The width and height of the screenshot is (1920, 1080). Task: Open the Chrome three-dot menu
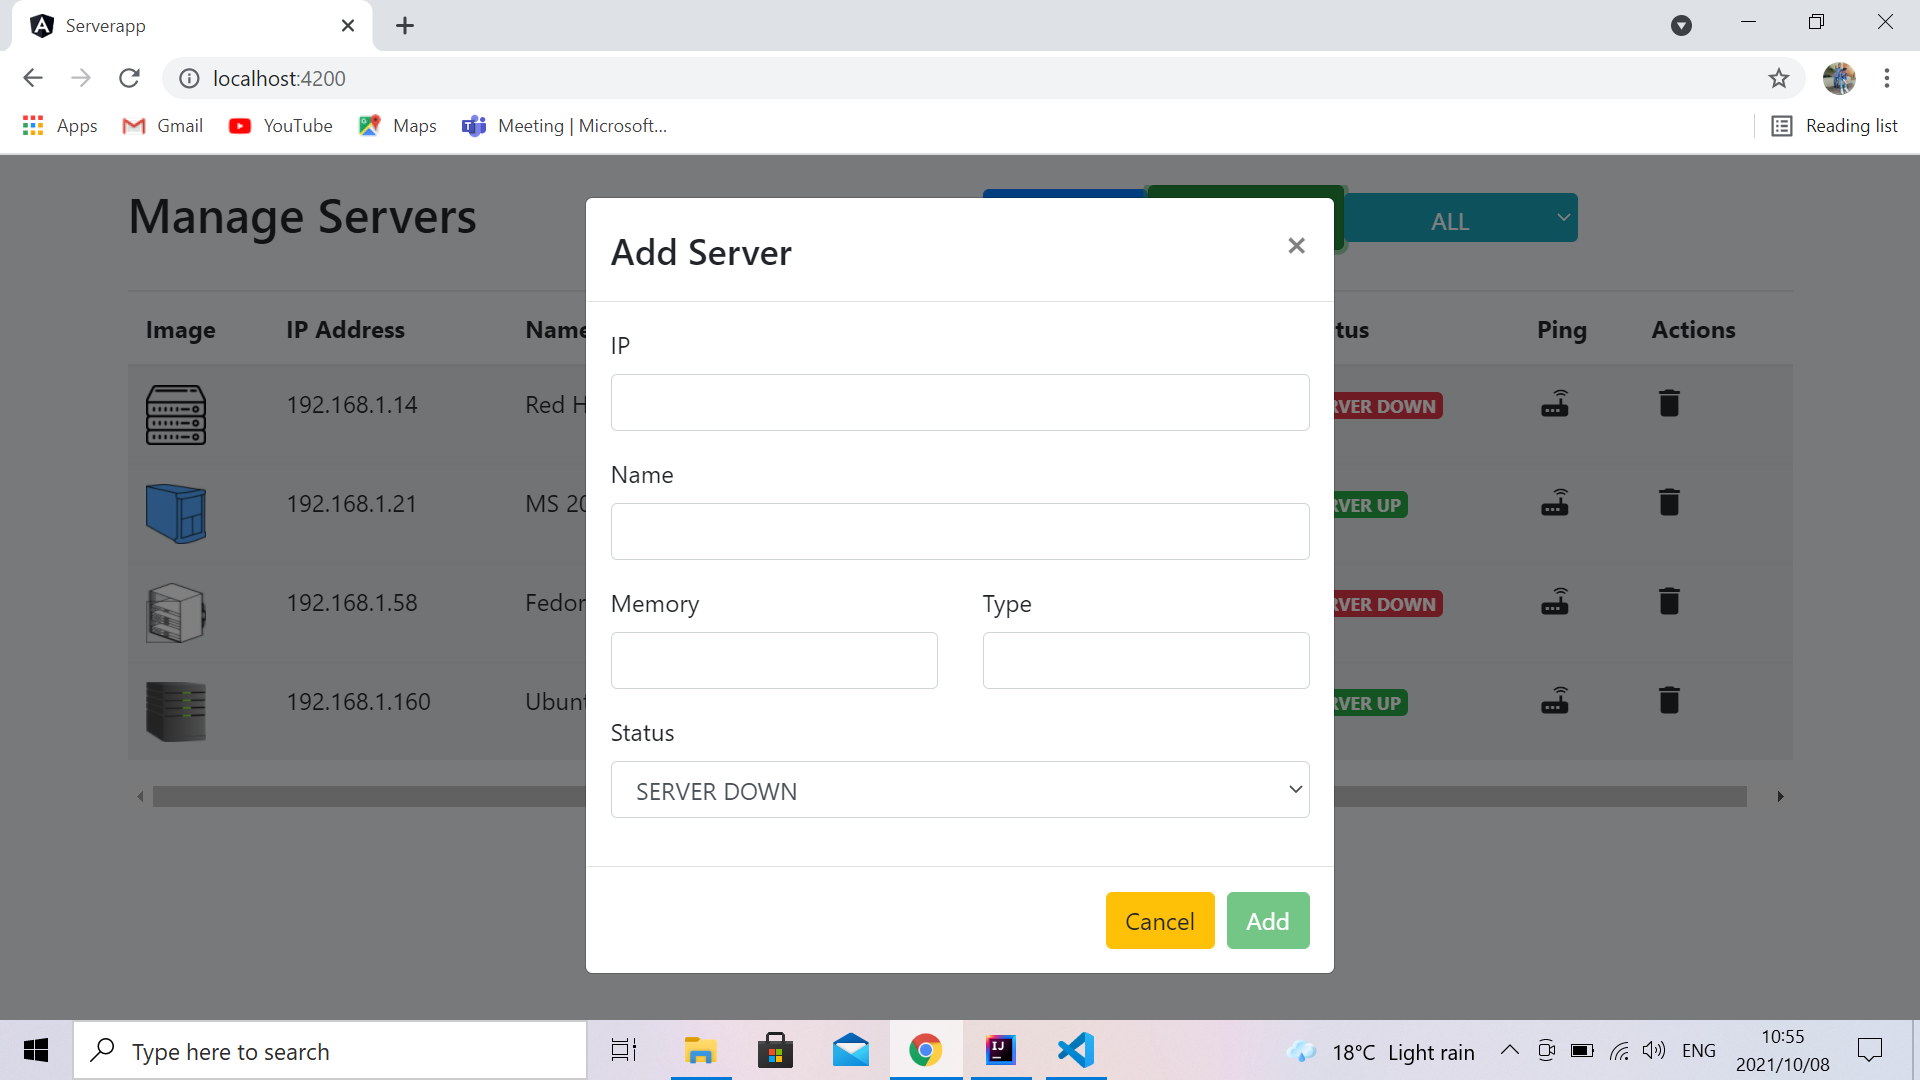(x=1887, y=78)
